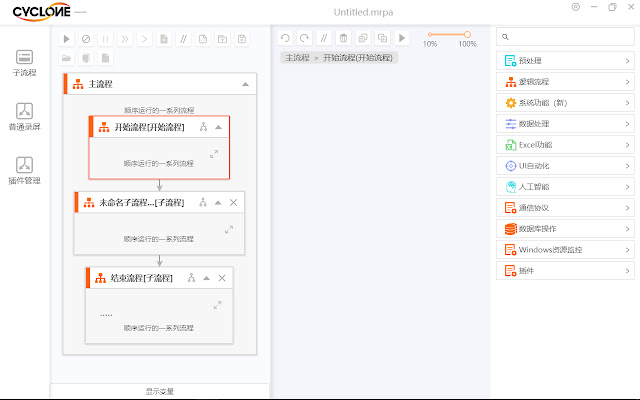640x400 pixels.
Task: Expand the 人工智能 category
Action: pos(565,187)
